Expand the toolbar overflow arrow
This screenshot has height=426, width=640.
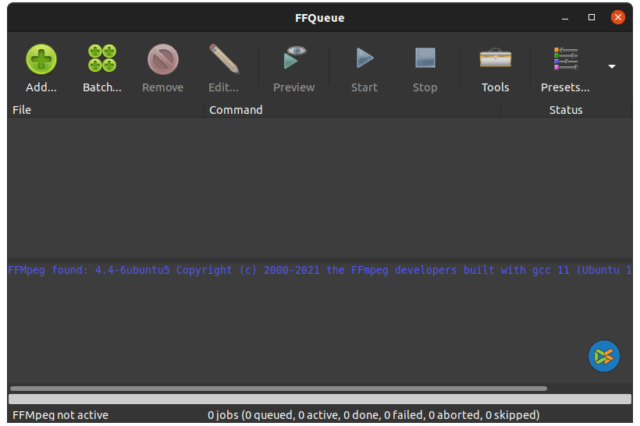click(612, 67)
